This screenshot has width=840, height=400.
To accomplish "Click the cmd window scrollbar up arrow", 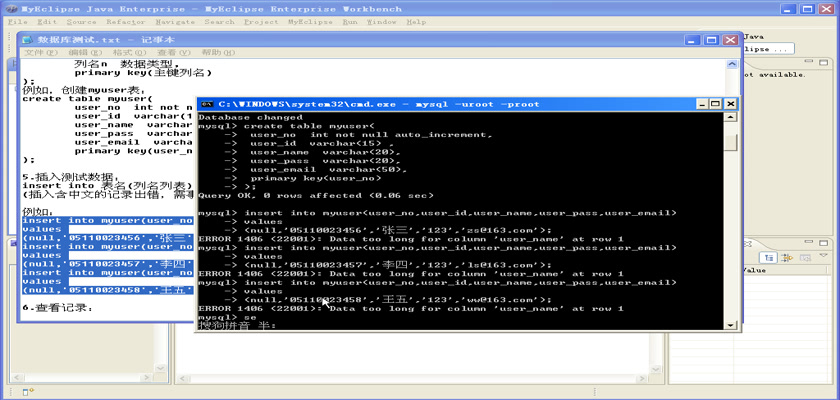I will point(731,117).
